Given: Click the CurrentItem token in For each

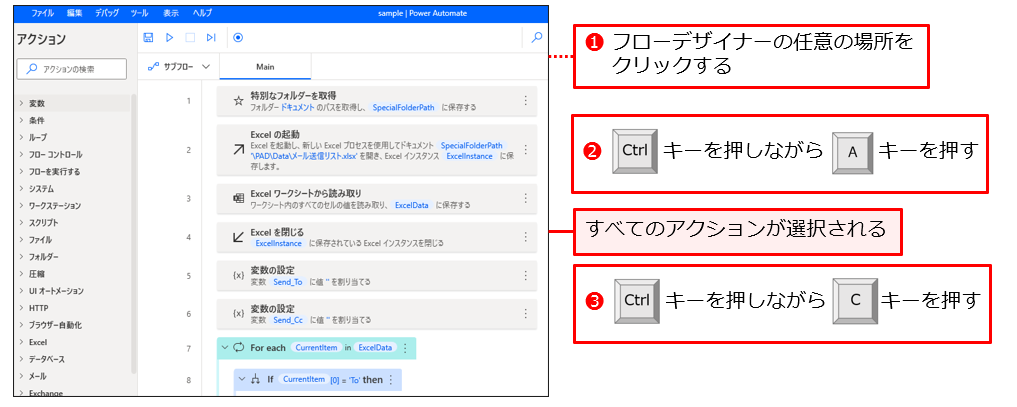Looking at the screenshot, I should click(x=316, y=348).
